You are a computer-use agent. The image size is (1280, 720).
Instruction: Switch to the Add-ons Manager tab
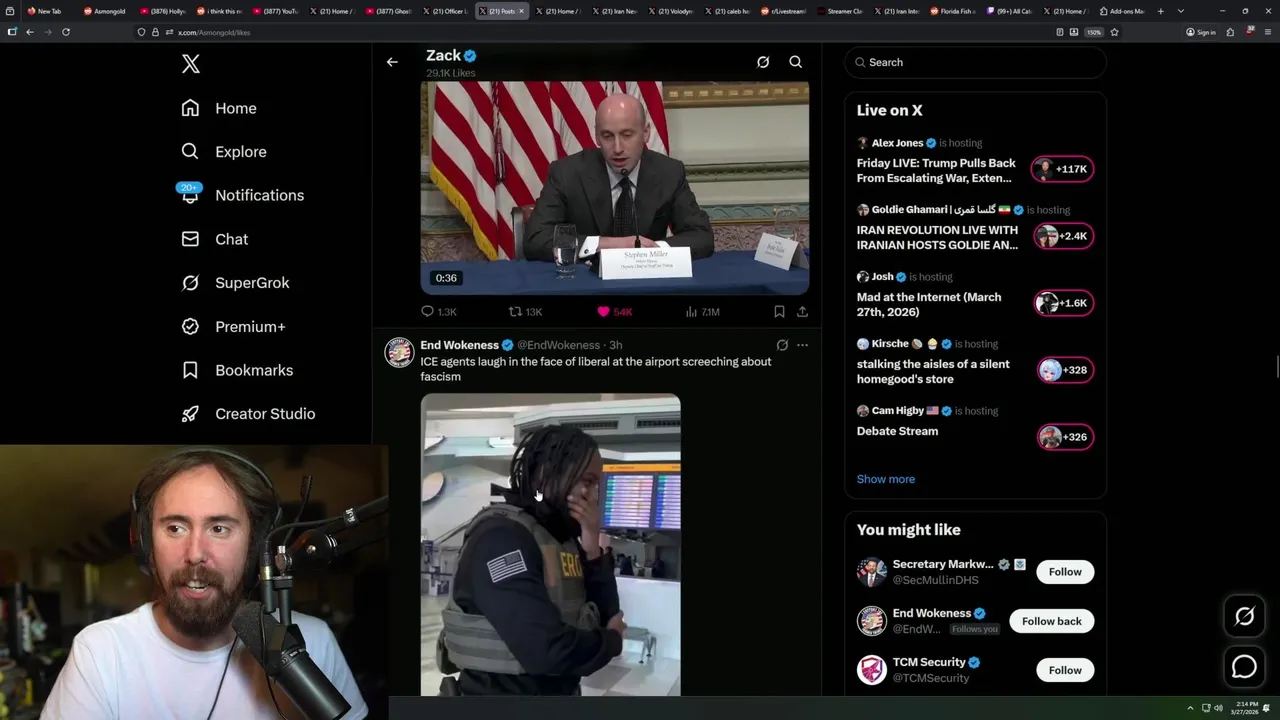pyautogui.click(x=1123, y=11)
